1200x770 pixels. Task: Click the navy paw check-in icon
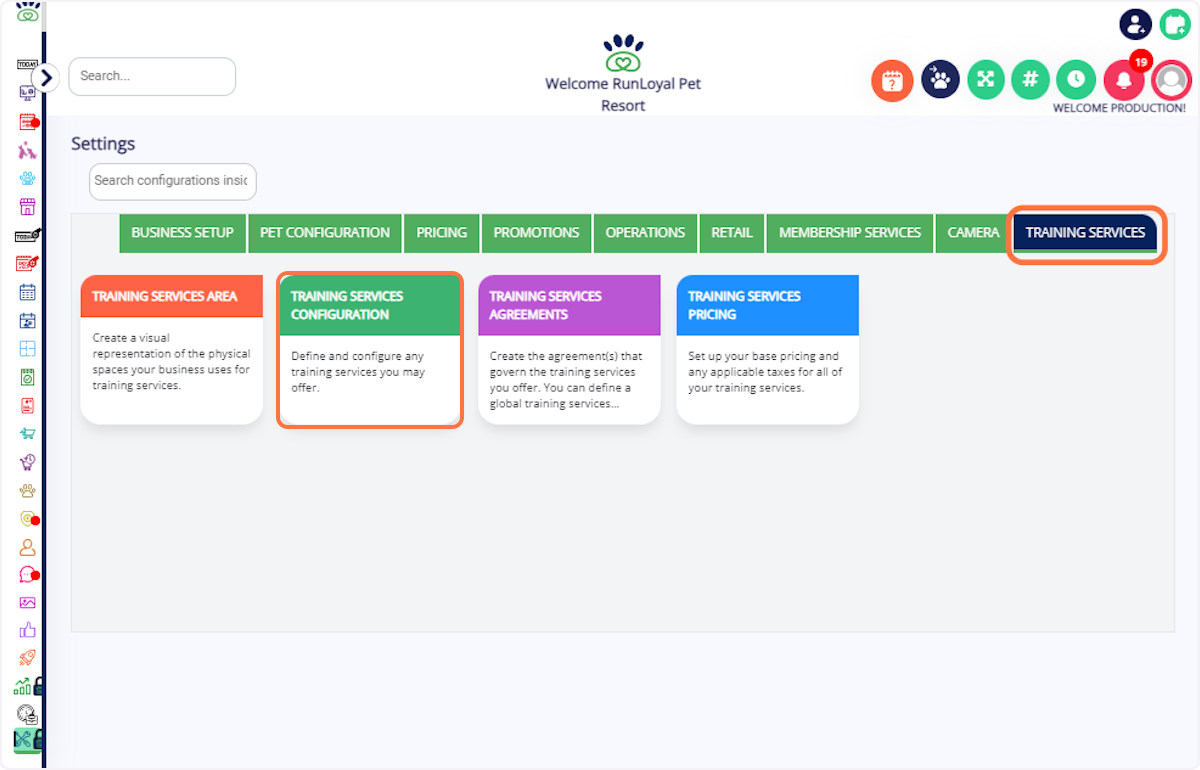[939, 80]
